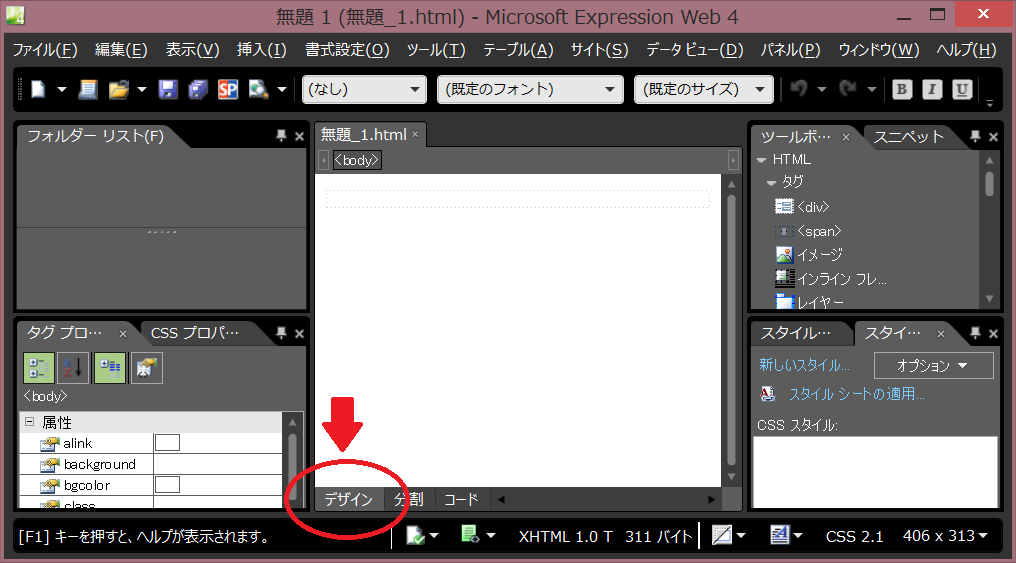Click the Visual Aids status bar icon
1016x563 pixels.
(x=722, y=535)
